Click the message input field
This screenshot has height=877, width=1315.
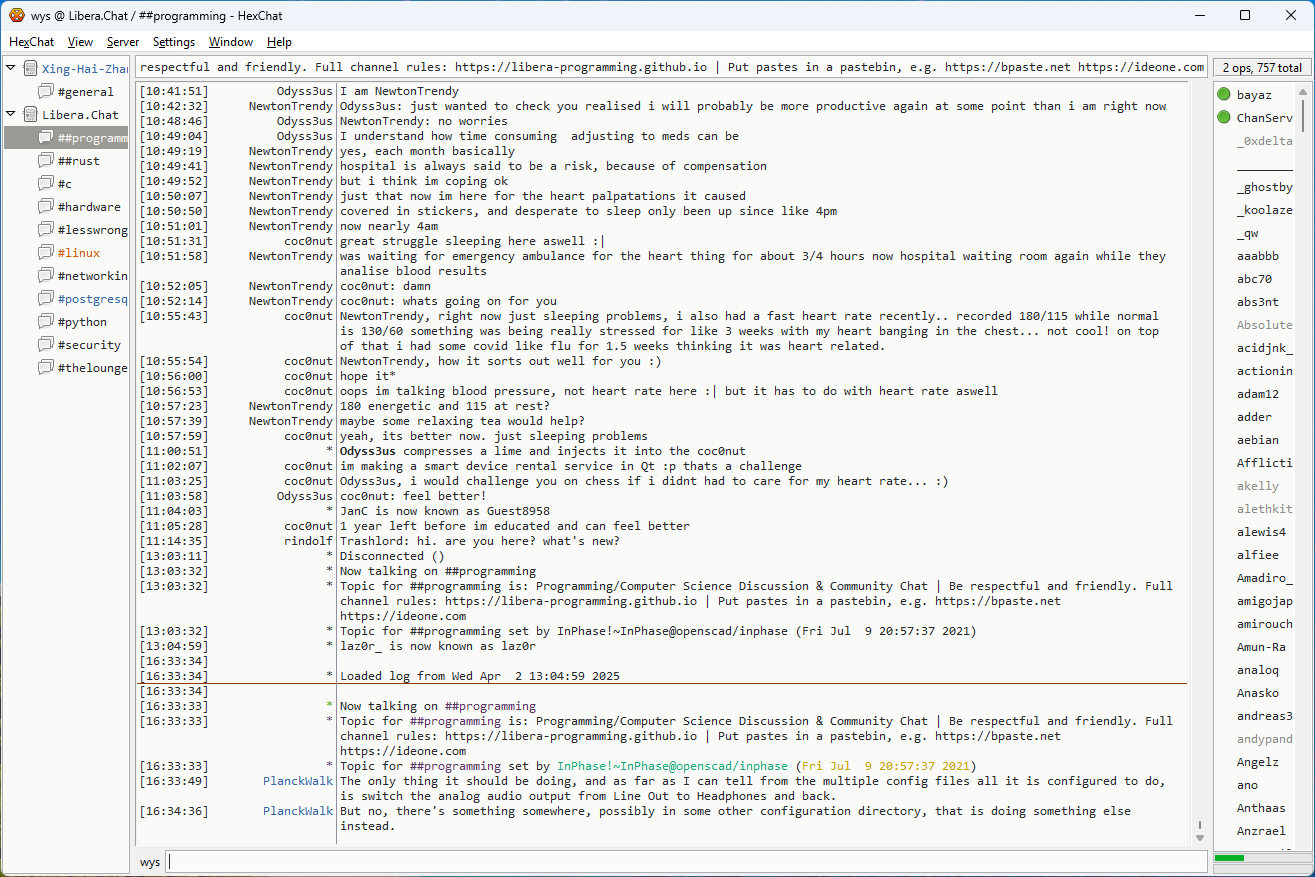pos(685,862)
